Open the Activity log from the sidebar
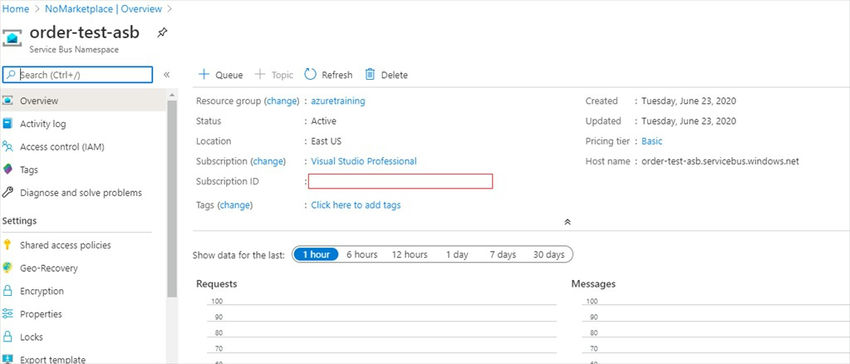Image resolution: width=850 pixels, height=364 pixels. tap(43, 124)
